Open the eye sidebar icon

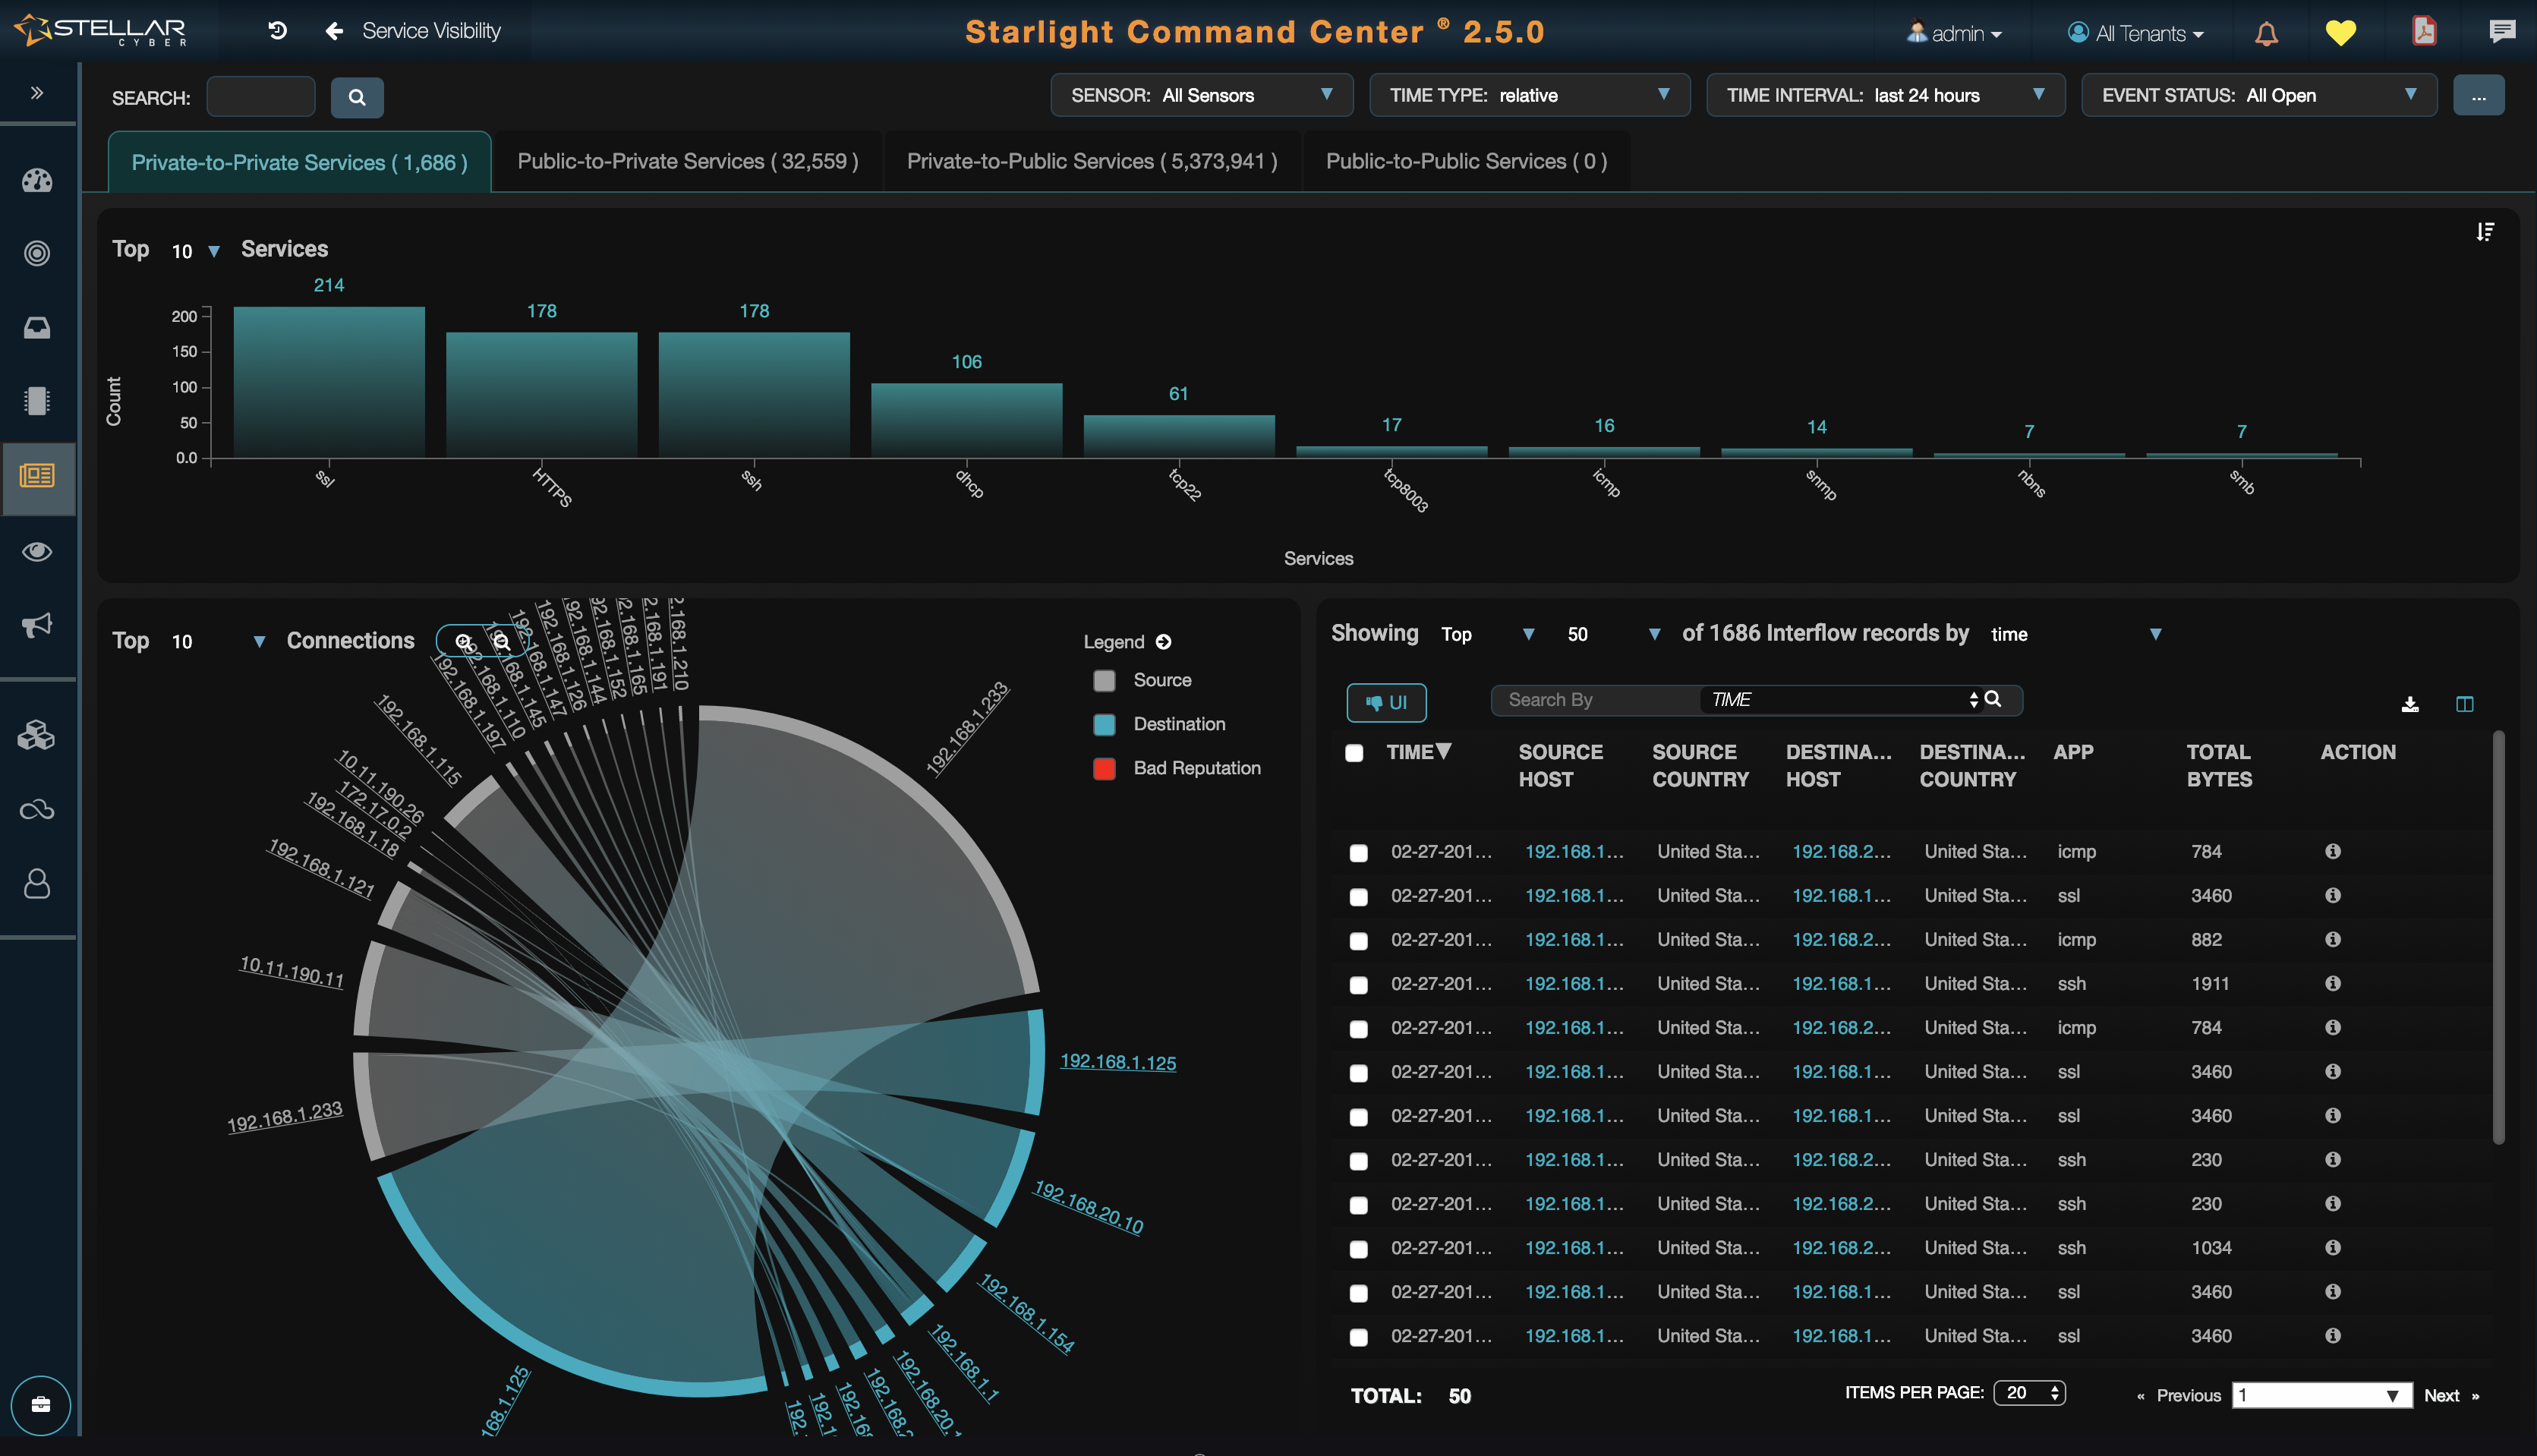pyautogui.click(x=37, y=552)
